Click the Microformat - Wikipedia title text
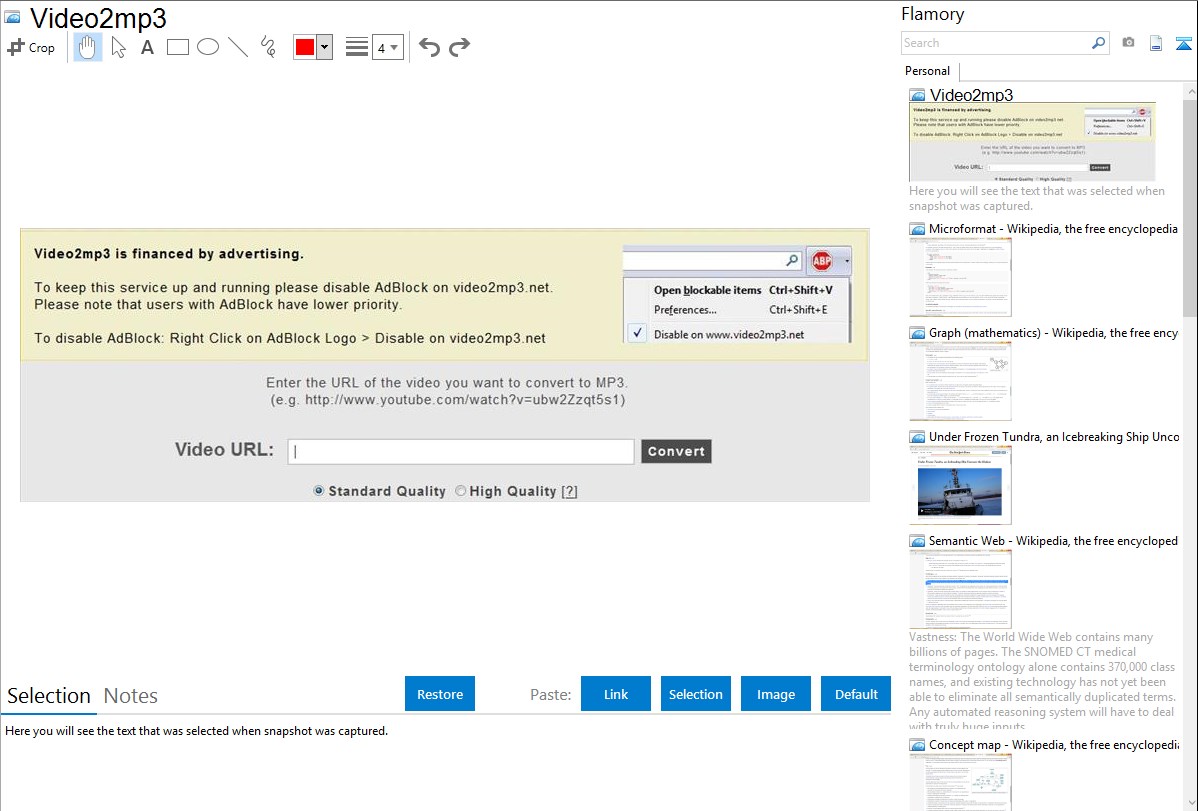 pyautogui.click(x=1053, y=229)
